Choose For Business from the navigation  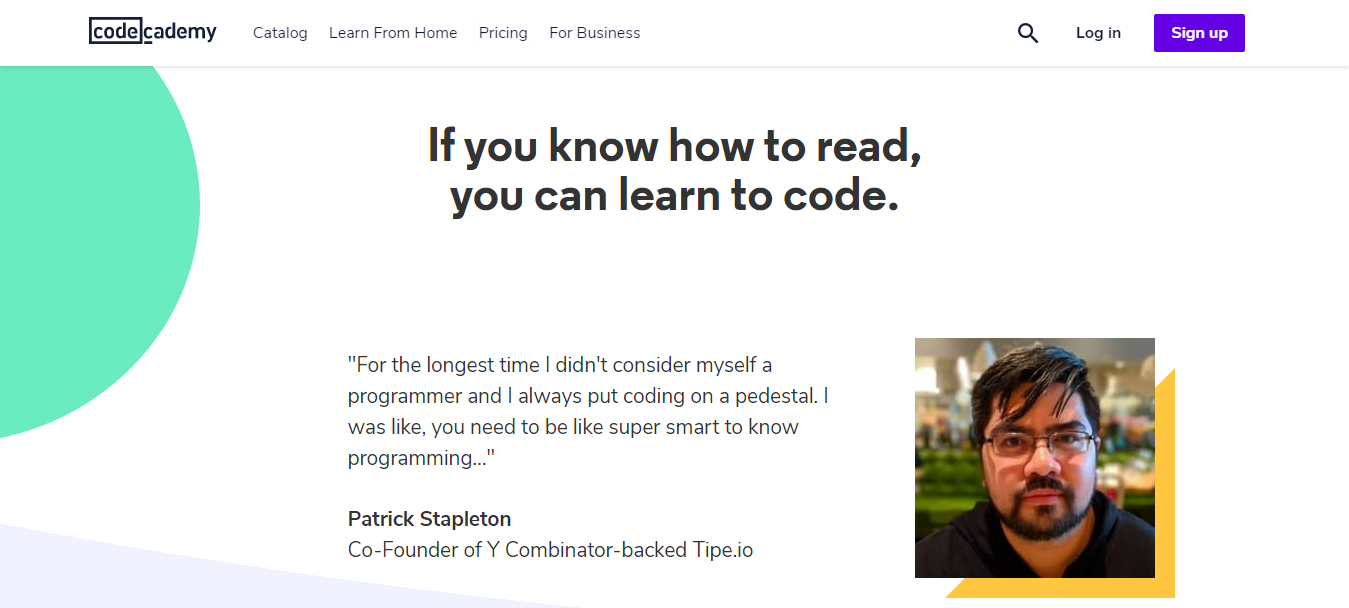tap(594, 33)
